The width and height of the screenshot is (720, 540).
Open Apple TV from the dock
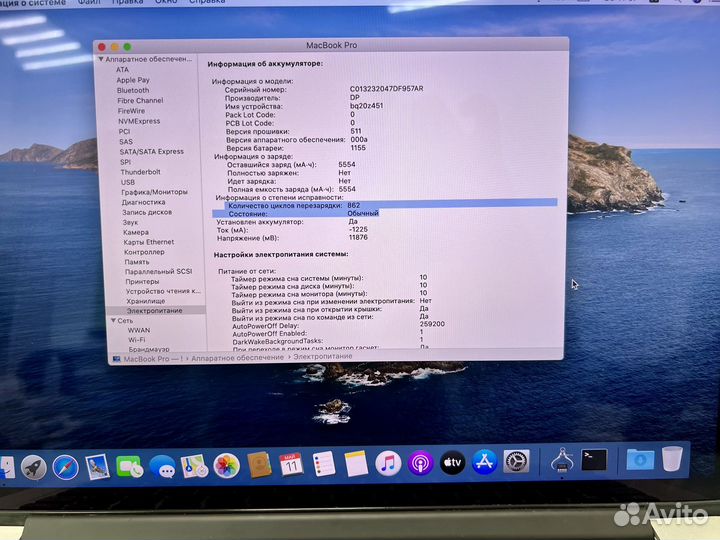coord(452,462)
